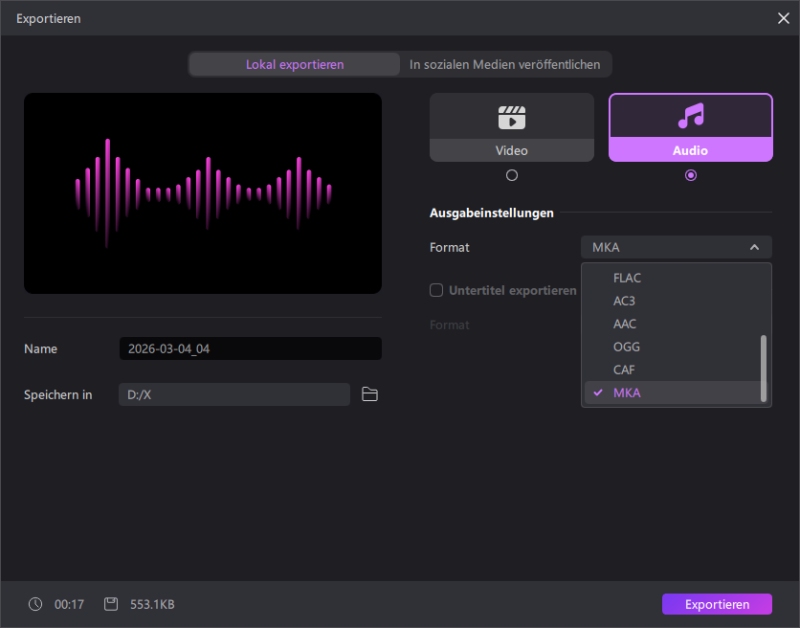Select the Lokal exportieren tab
Image resolution: width=800 pixels, height=628 pixels.
(293, 63)
